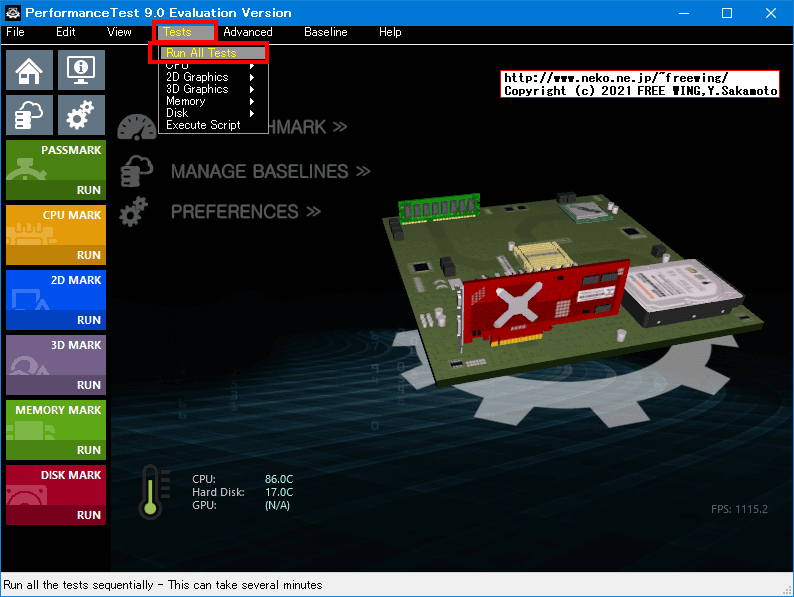This screenshot has height=597, width=794.
Task: Choose Execute Script from Tests menu
Action: click(x=203, y=125)
